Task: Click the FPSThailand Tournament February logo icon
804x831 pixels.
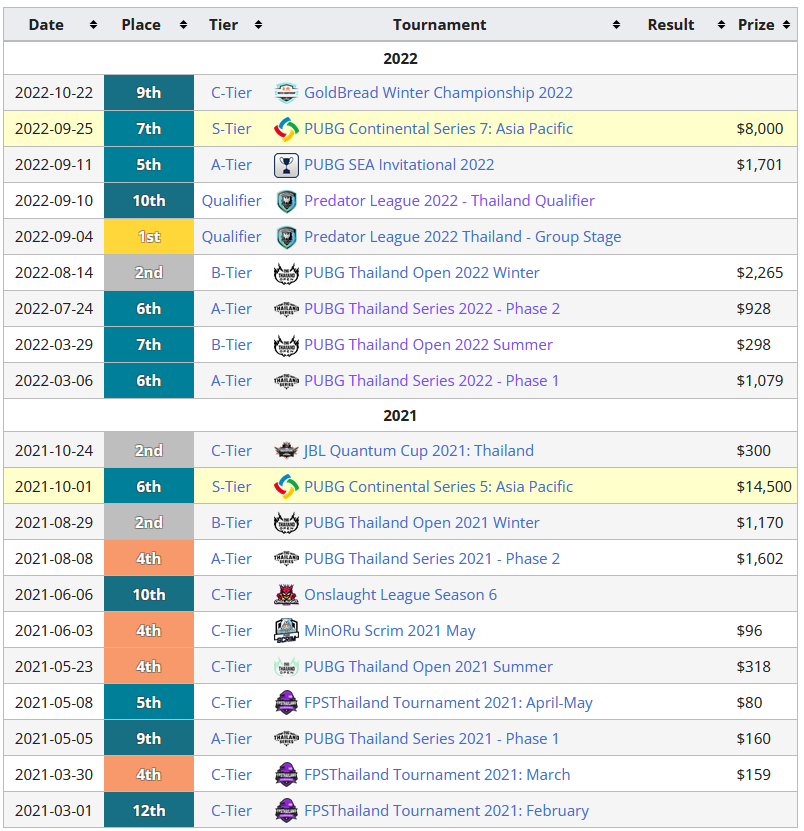Action: coord(286,811)
